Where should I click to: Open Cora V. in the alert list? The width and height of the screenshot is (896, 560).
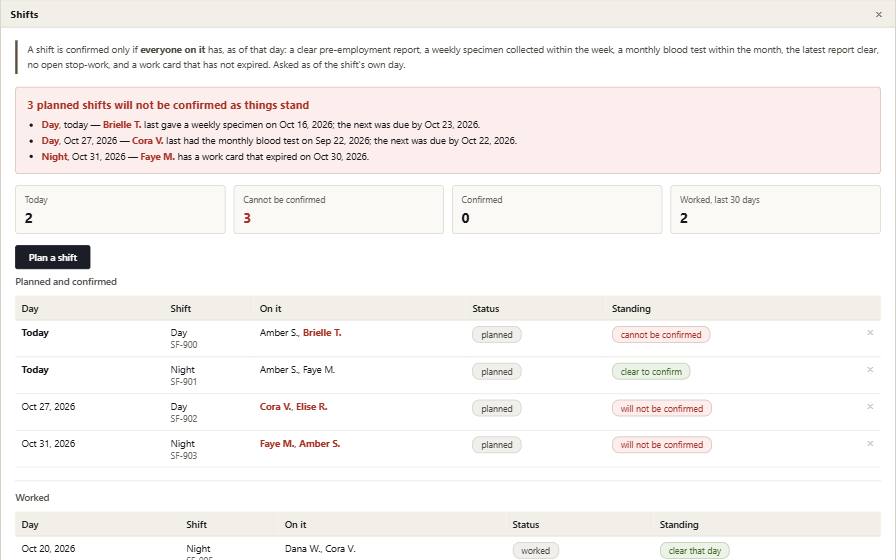(x=147, y=141)
